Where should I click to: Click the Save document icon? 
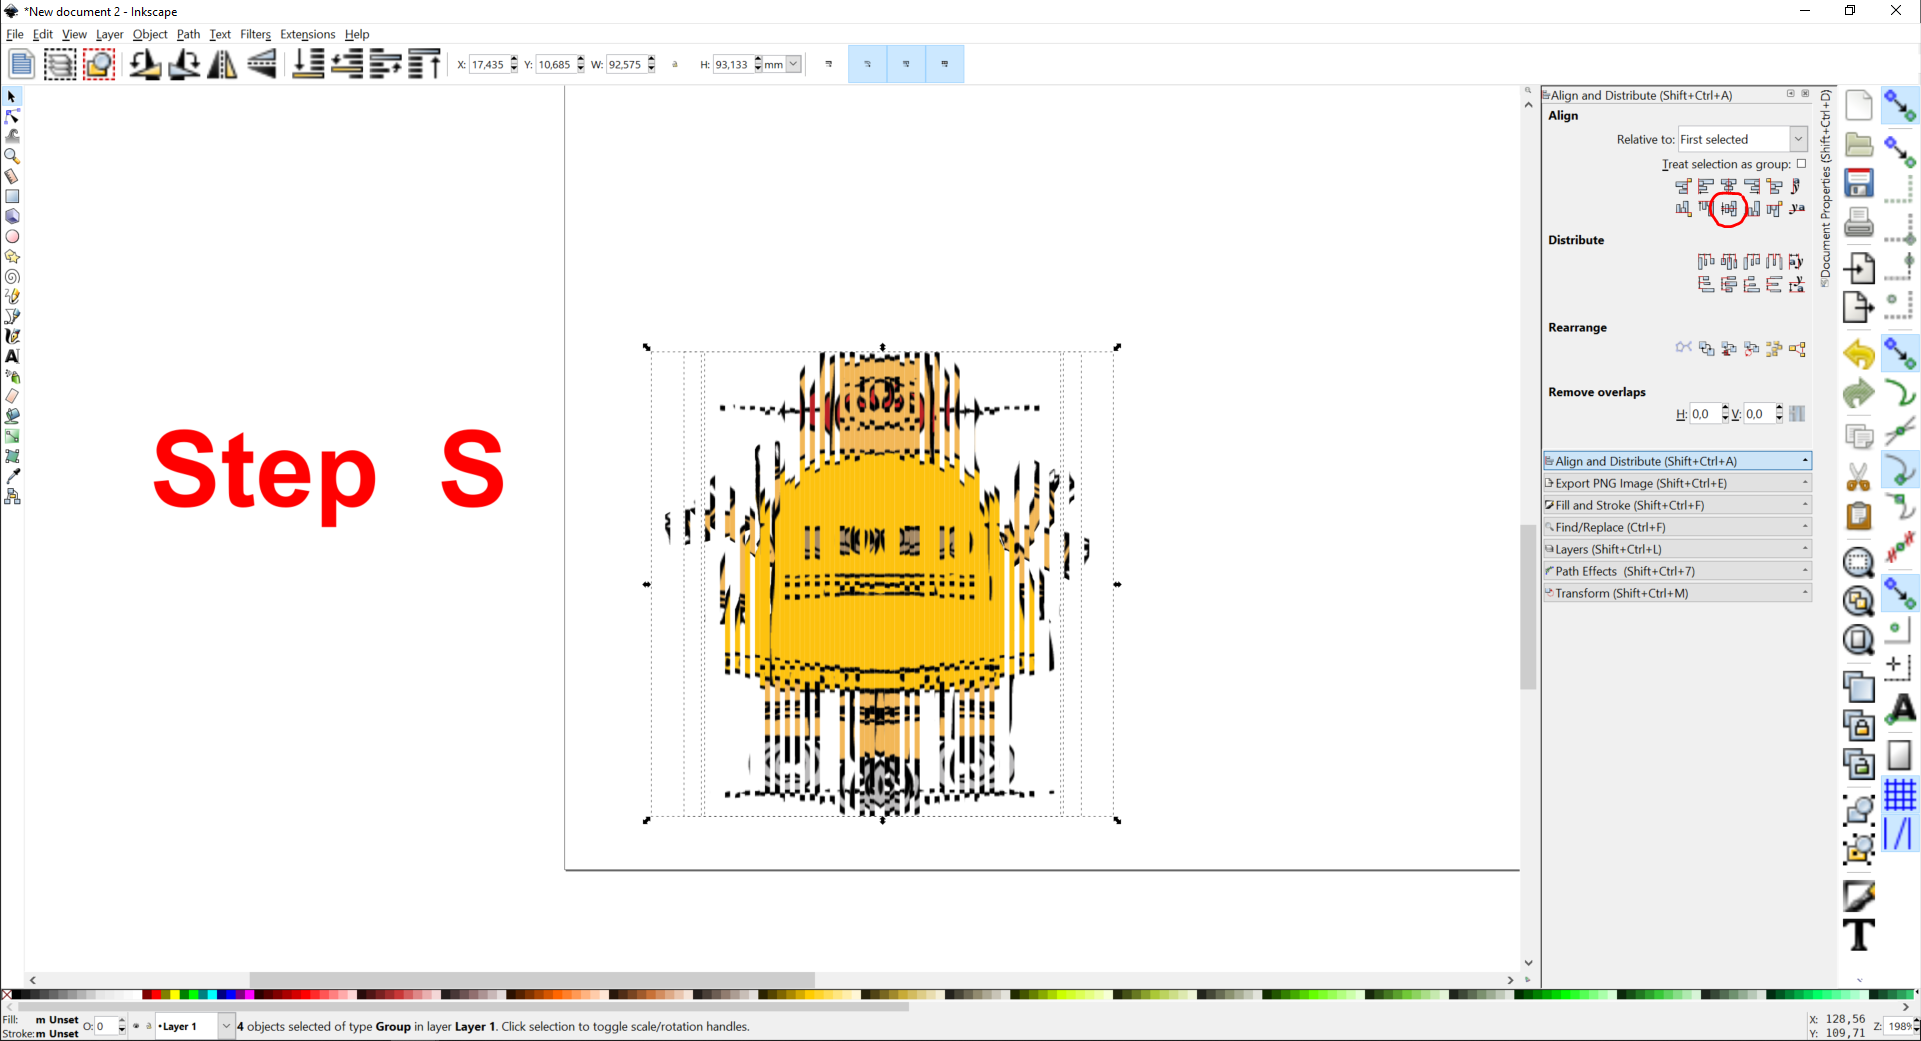(x=1859, y=183)
